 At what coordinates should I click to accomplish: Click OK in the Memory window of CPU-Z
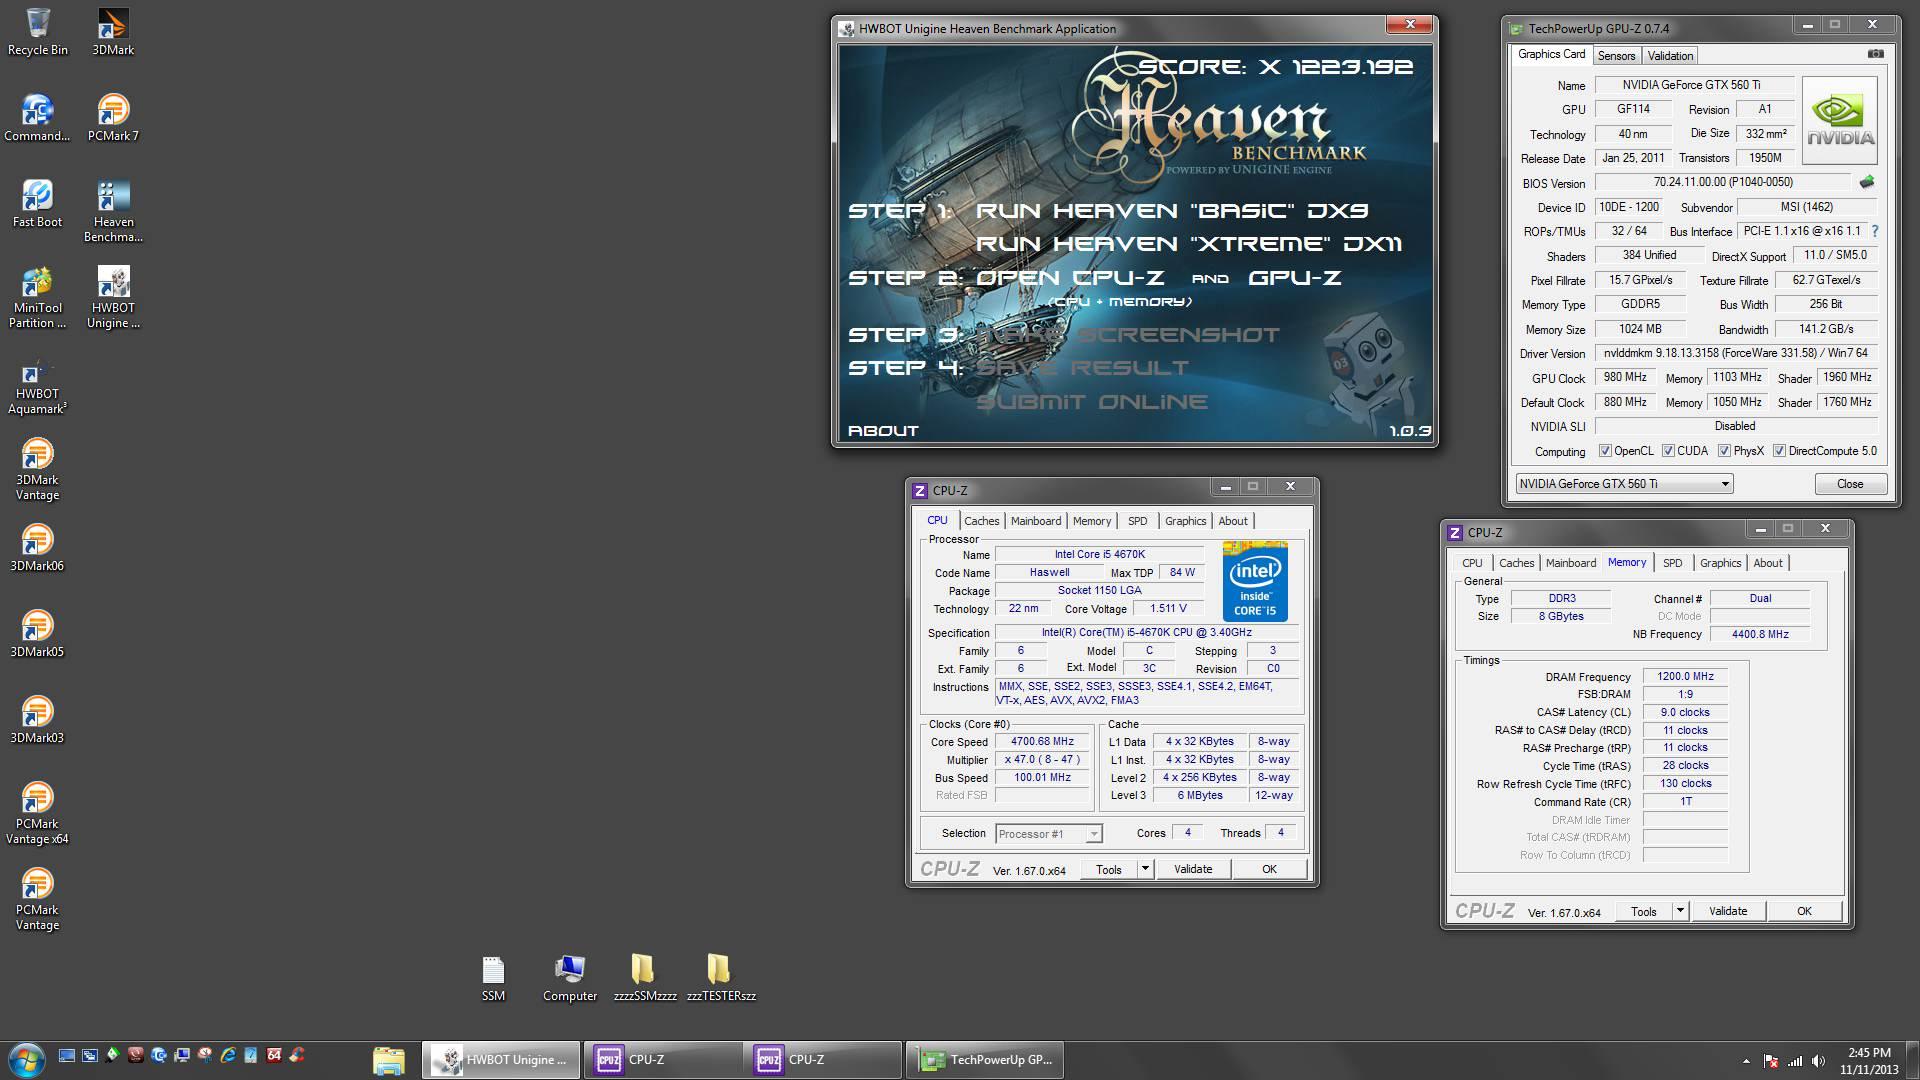pos(1804,911)
